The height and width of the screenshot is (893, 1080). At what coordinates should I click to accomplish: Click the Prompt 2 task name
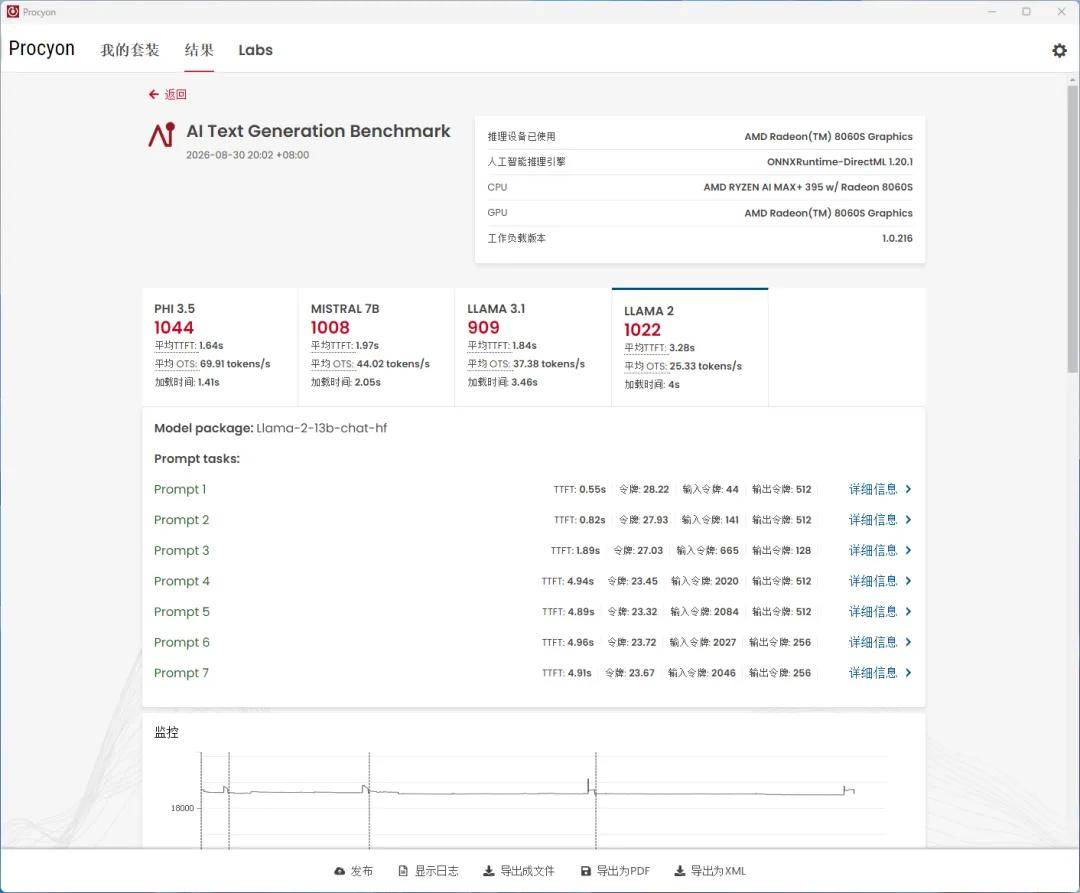tap(181, 520)
